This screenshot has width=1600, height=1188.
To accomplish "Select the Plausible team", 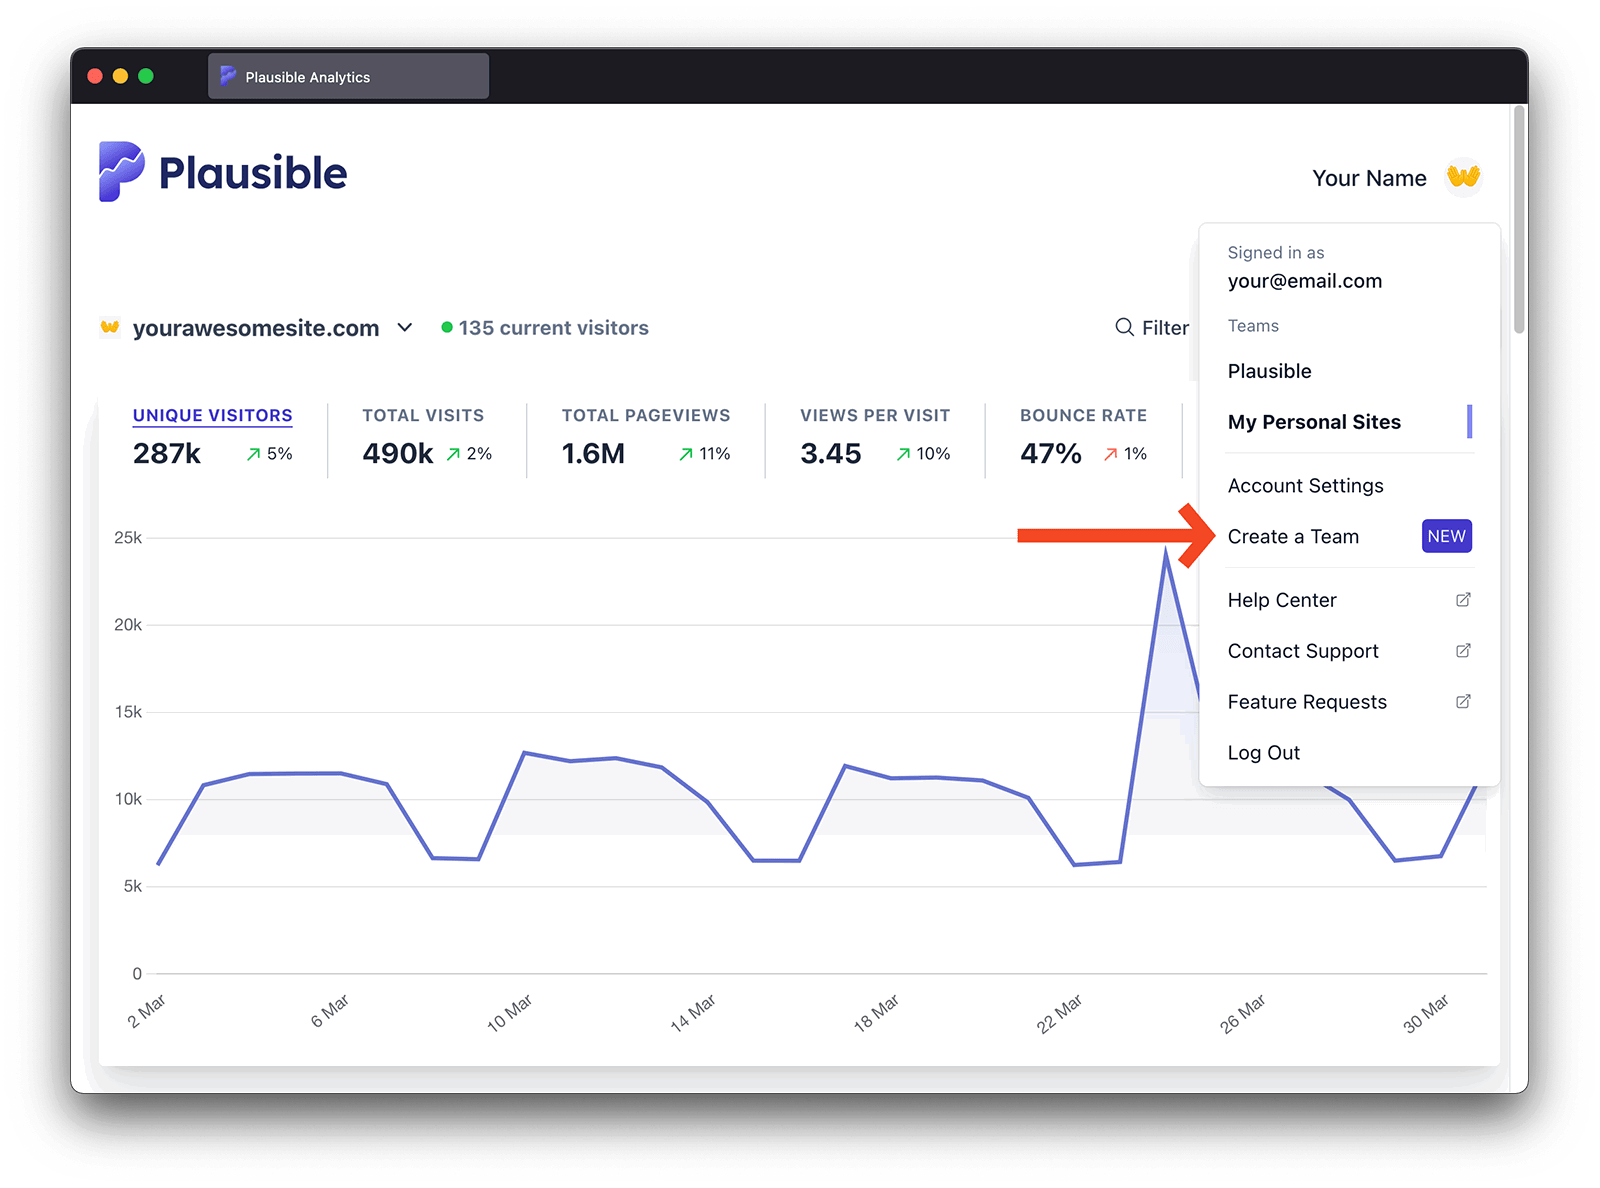I will pyautogui.click(x=1269, y=371).
